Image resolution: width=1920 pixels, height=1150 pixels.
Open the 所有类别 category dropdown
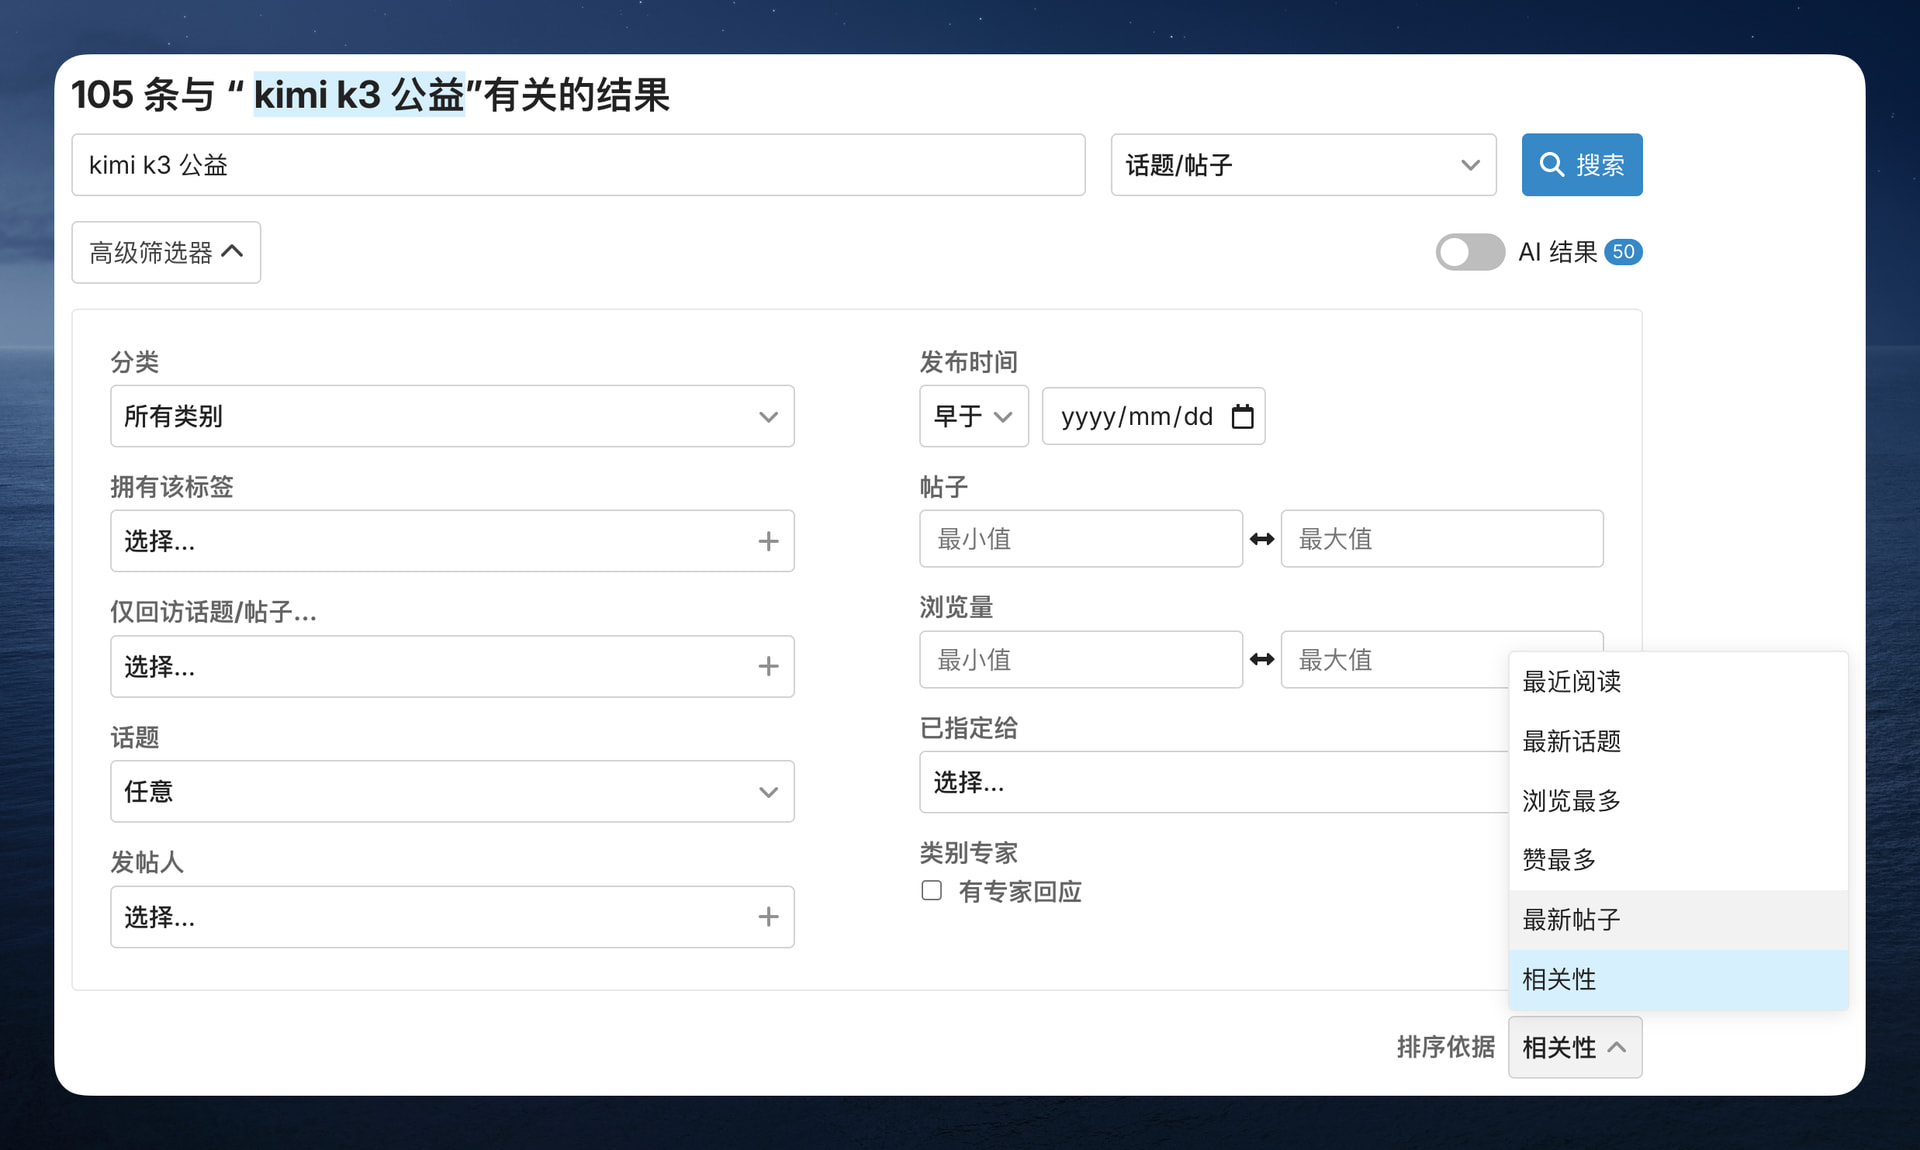[452, 416]
